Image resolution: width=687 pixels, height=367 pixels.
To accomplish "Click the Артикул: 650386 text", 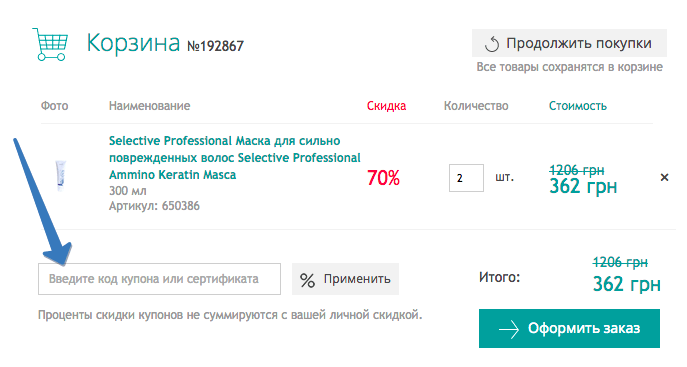I will click(x=154, y=206).
